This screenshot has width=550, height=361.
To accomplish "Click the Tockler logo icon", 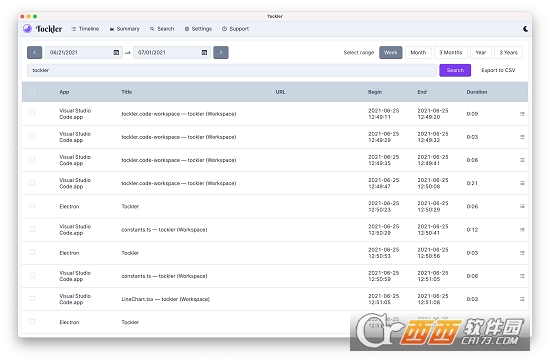I will tap(27, 29).
